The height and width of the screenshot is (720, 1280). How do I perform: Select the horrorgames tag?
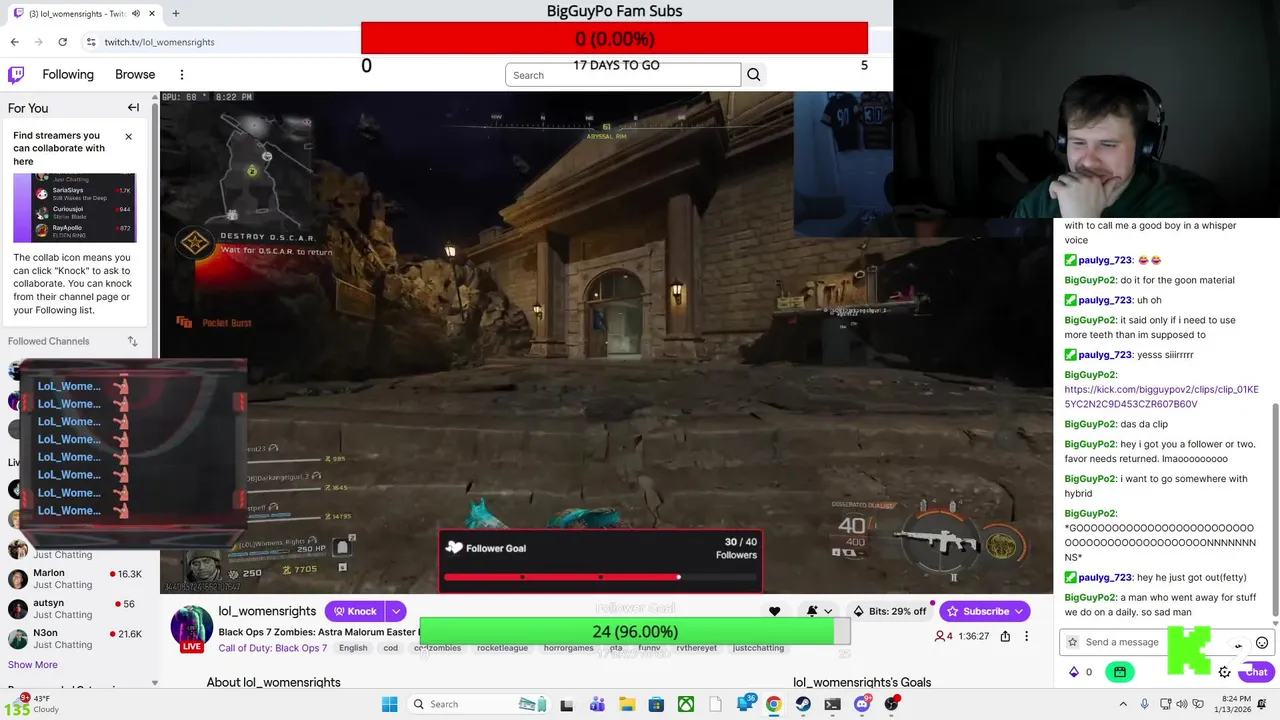[569, 648]
